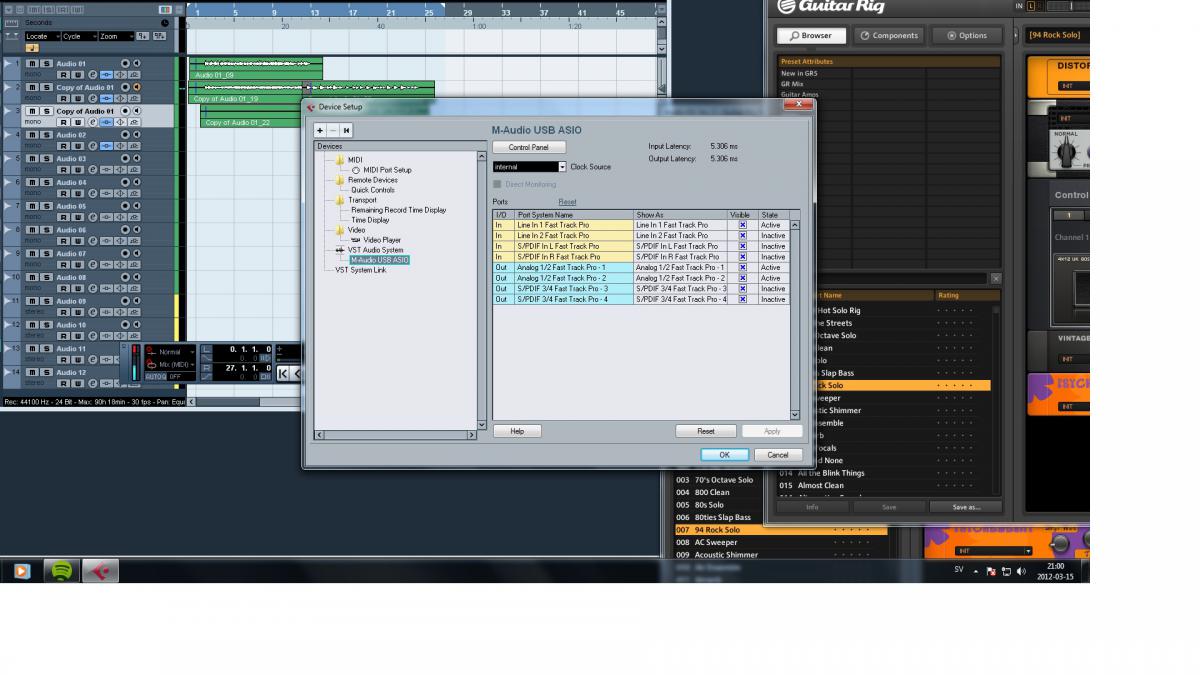1200x675 pixels.
Task: Switch to Guitar Rig Browser tab
Action: [x=811, y=35]
